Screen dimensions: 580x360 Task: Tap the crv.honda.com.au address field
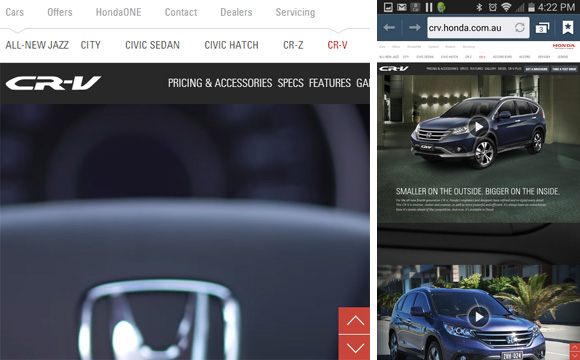click(x=478, y=28)
